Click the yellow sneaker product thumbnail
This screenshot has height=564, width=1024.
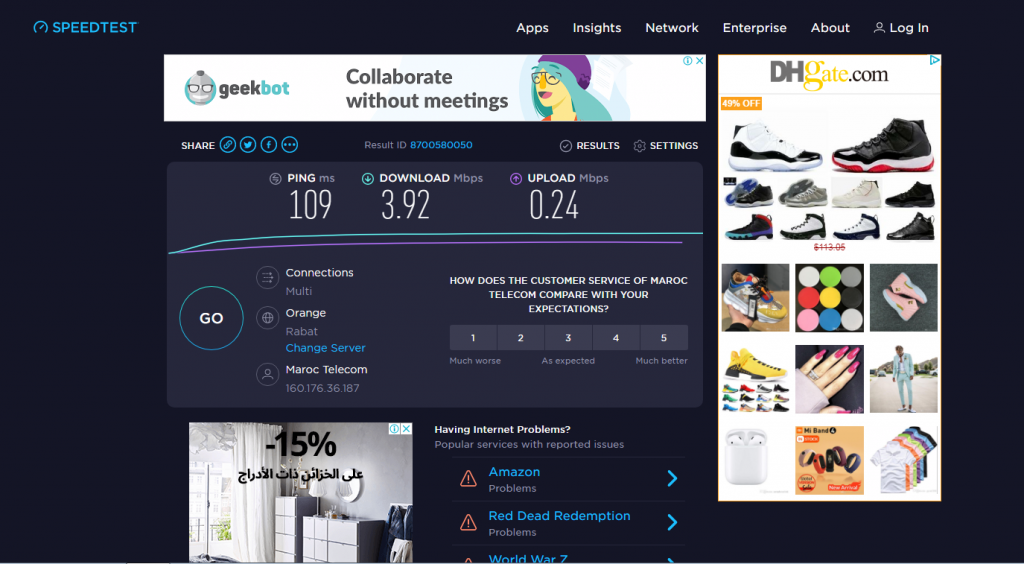click(x=755, y=379)
